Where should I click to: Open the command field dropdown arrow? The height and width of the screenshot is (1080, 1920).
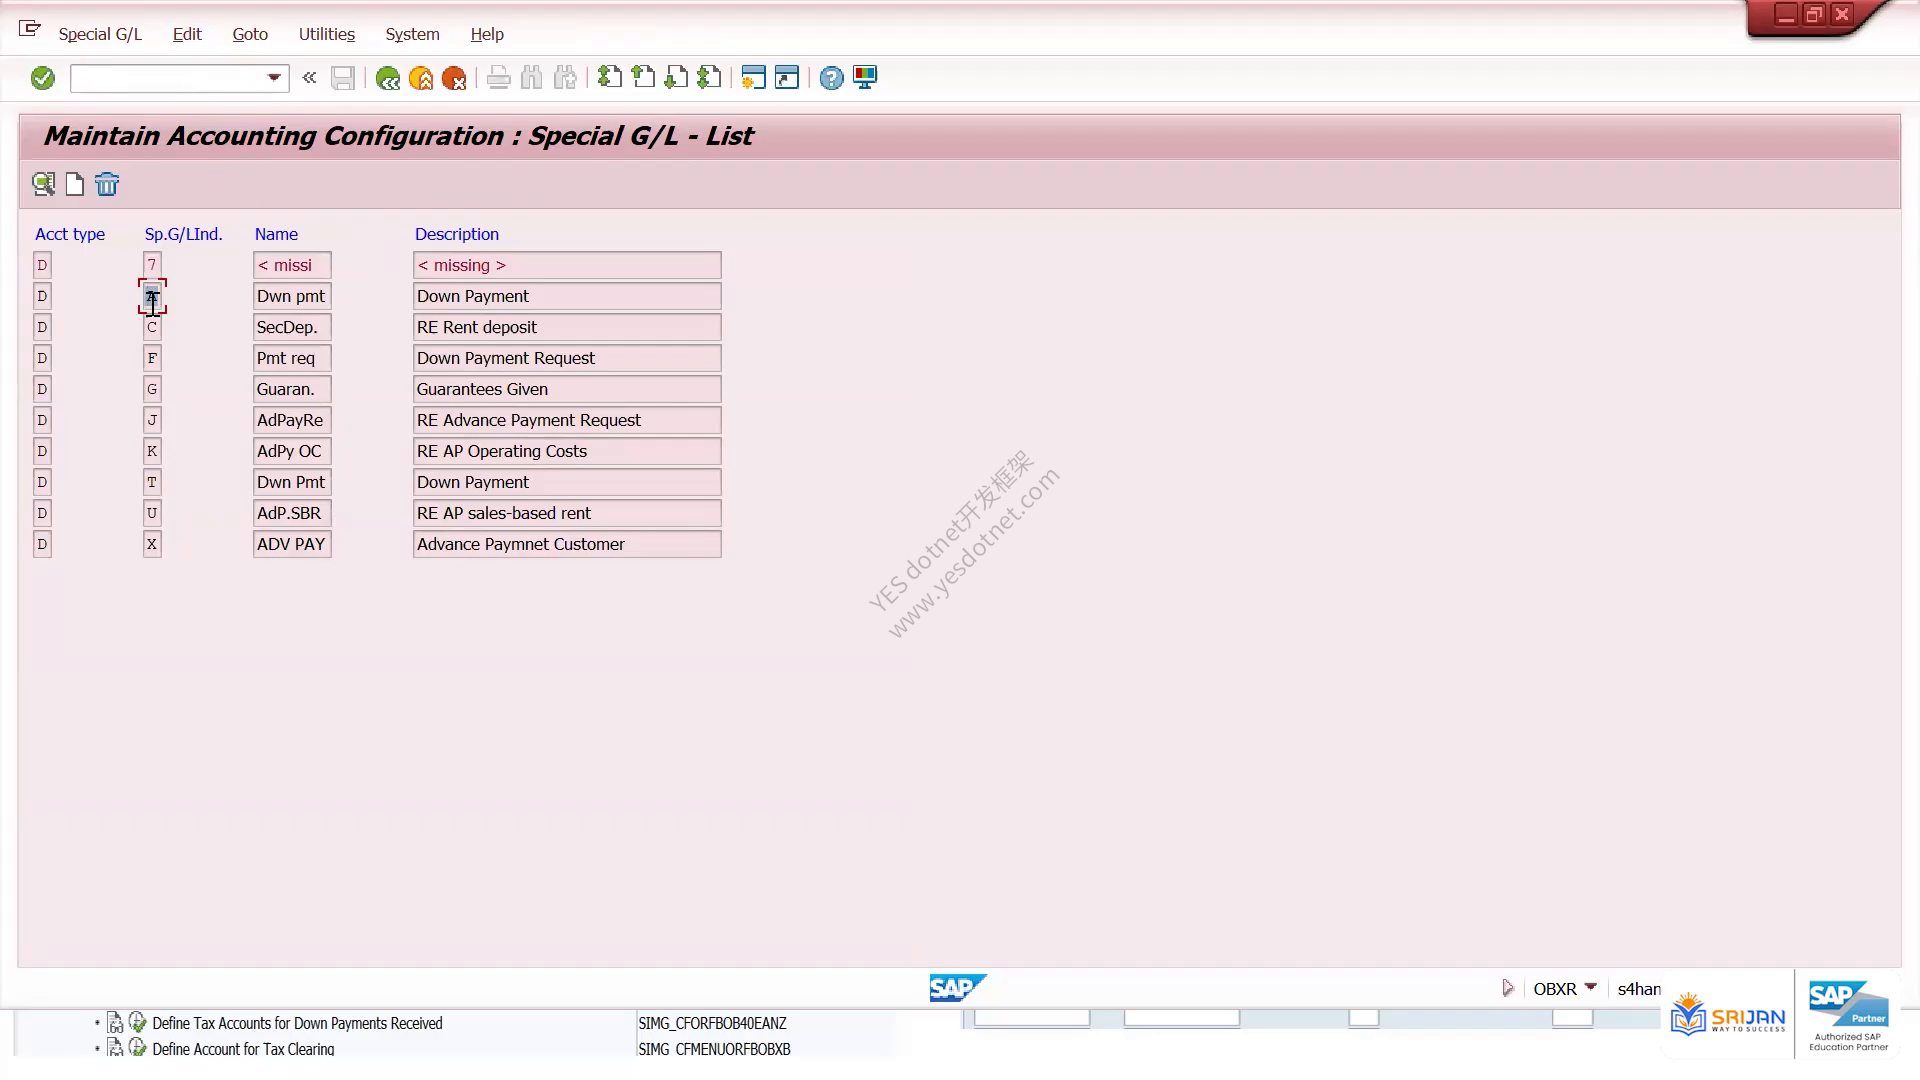pos(274,78)
